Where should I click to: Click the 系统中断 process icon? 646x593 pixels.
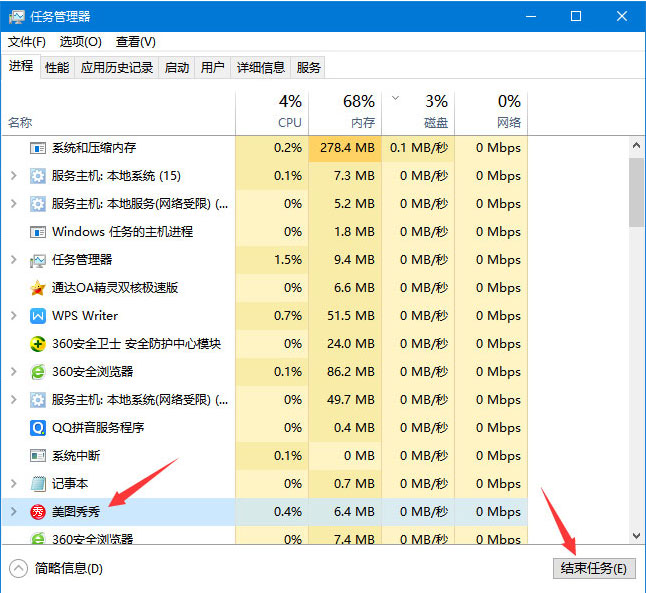(x=38, y=456)
